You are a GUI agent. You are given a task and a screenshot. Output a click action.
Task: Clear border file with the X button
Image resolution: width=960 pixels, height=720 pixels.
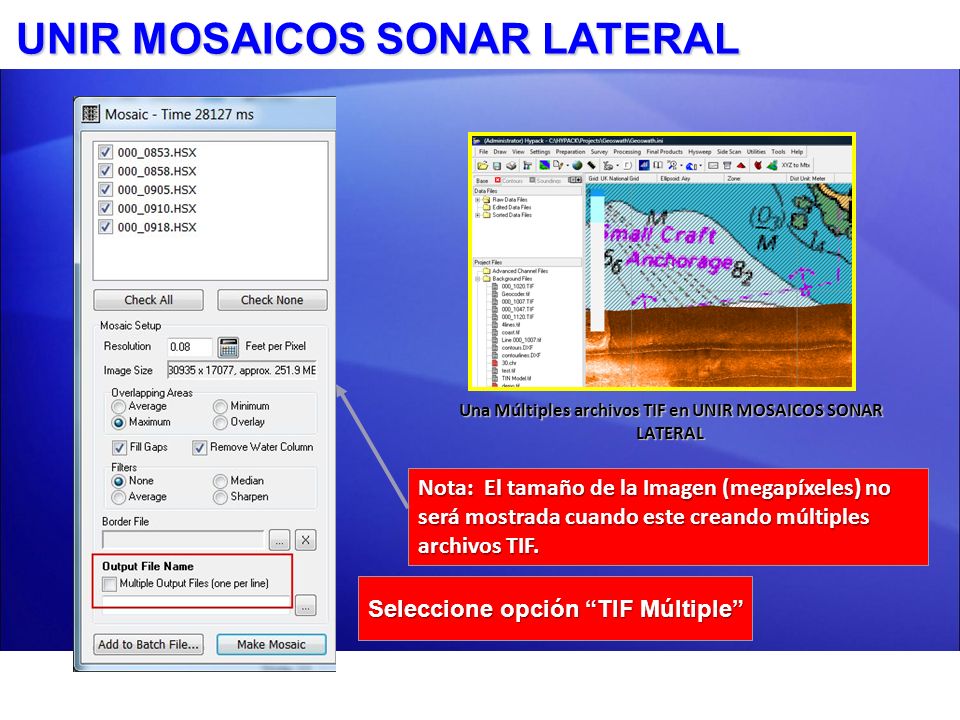click(305, 540)
